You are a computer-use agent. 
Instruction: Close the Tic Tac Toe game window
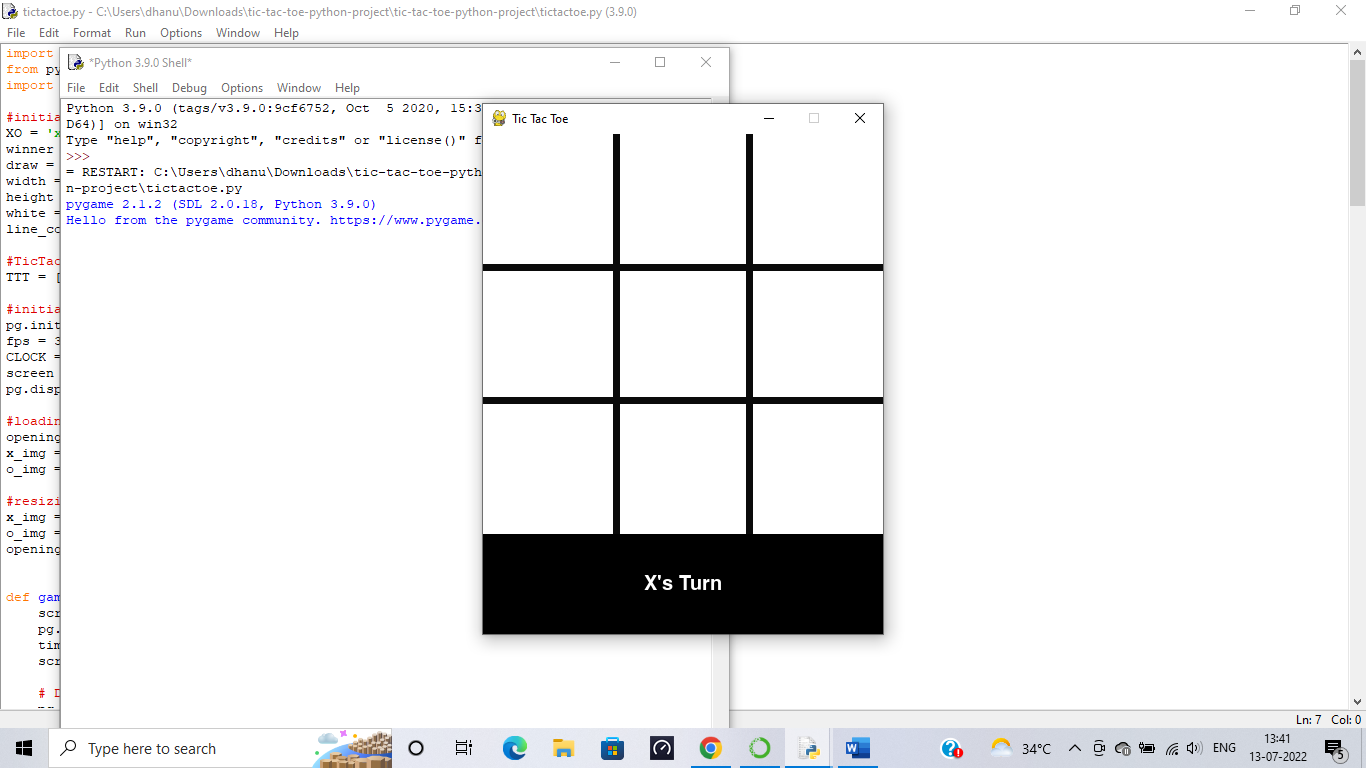[859, 118]
